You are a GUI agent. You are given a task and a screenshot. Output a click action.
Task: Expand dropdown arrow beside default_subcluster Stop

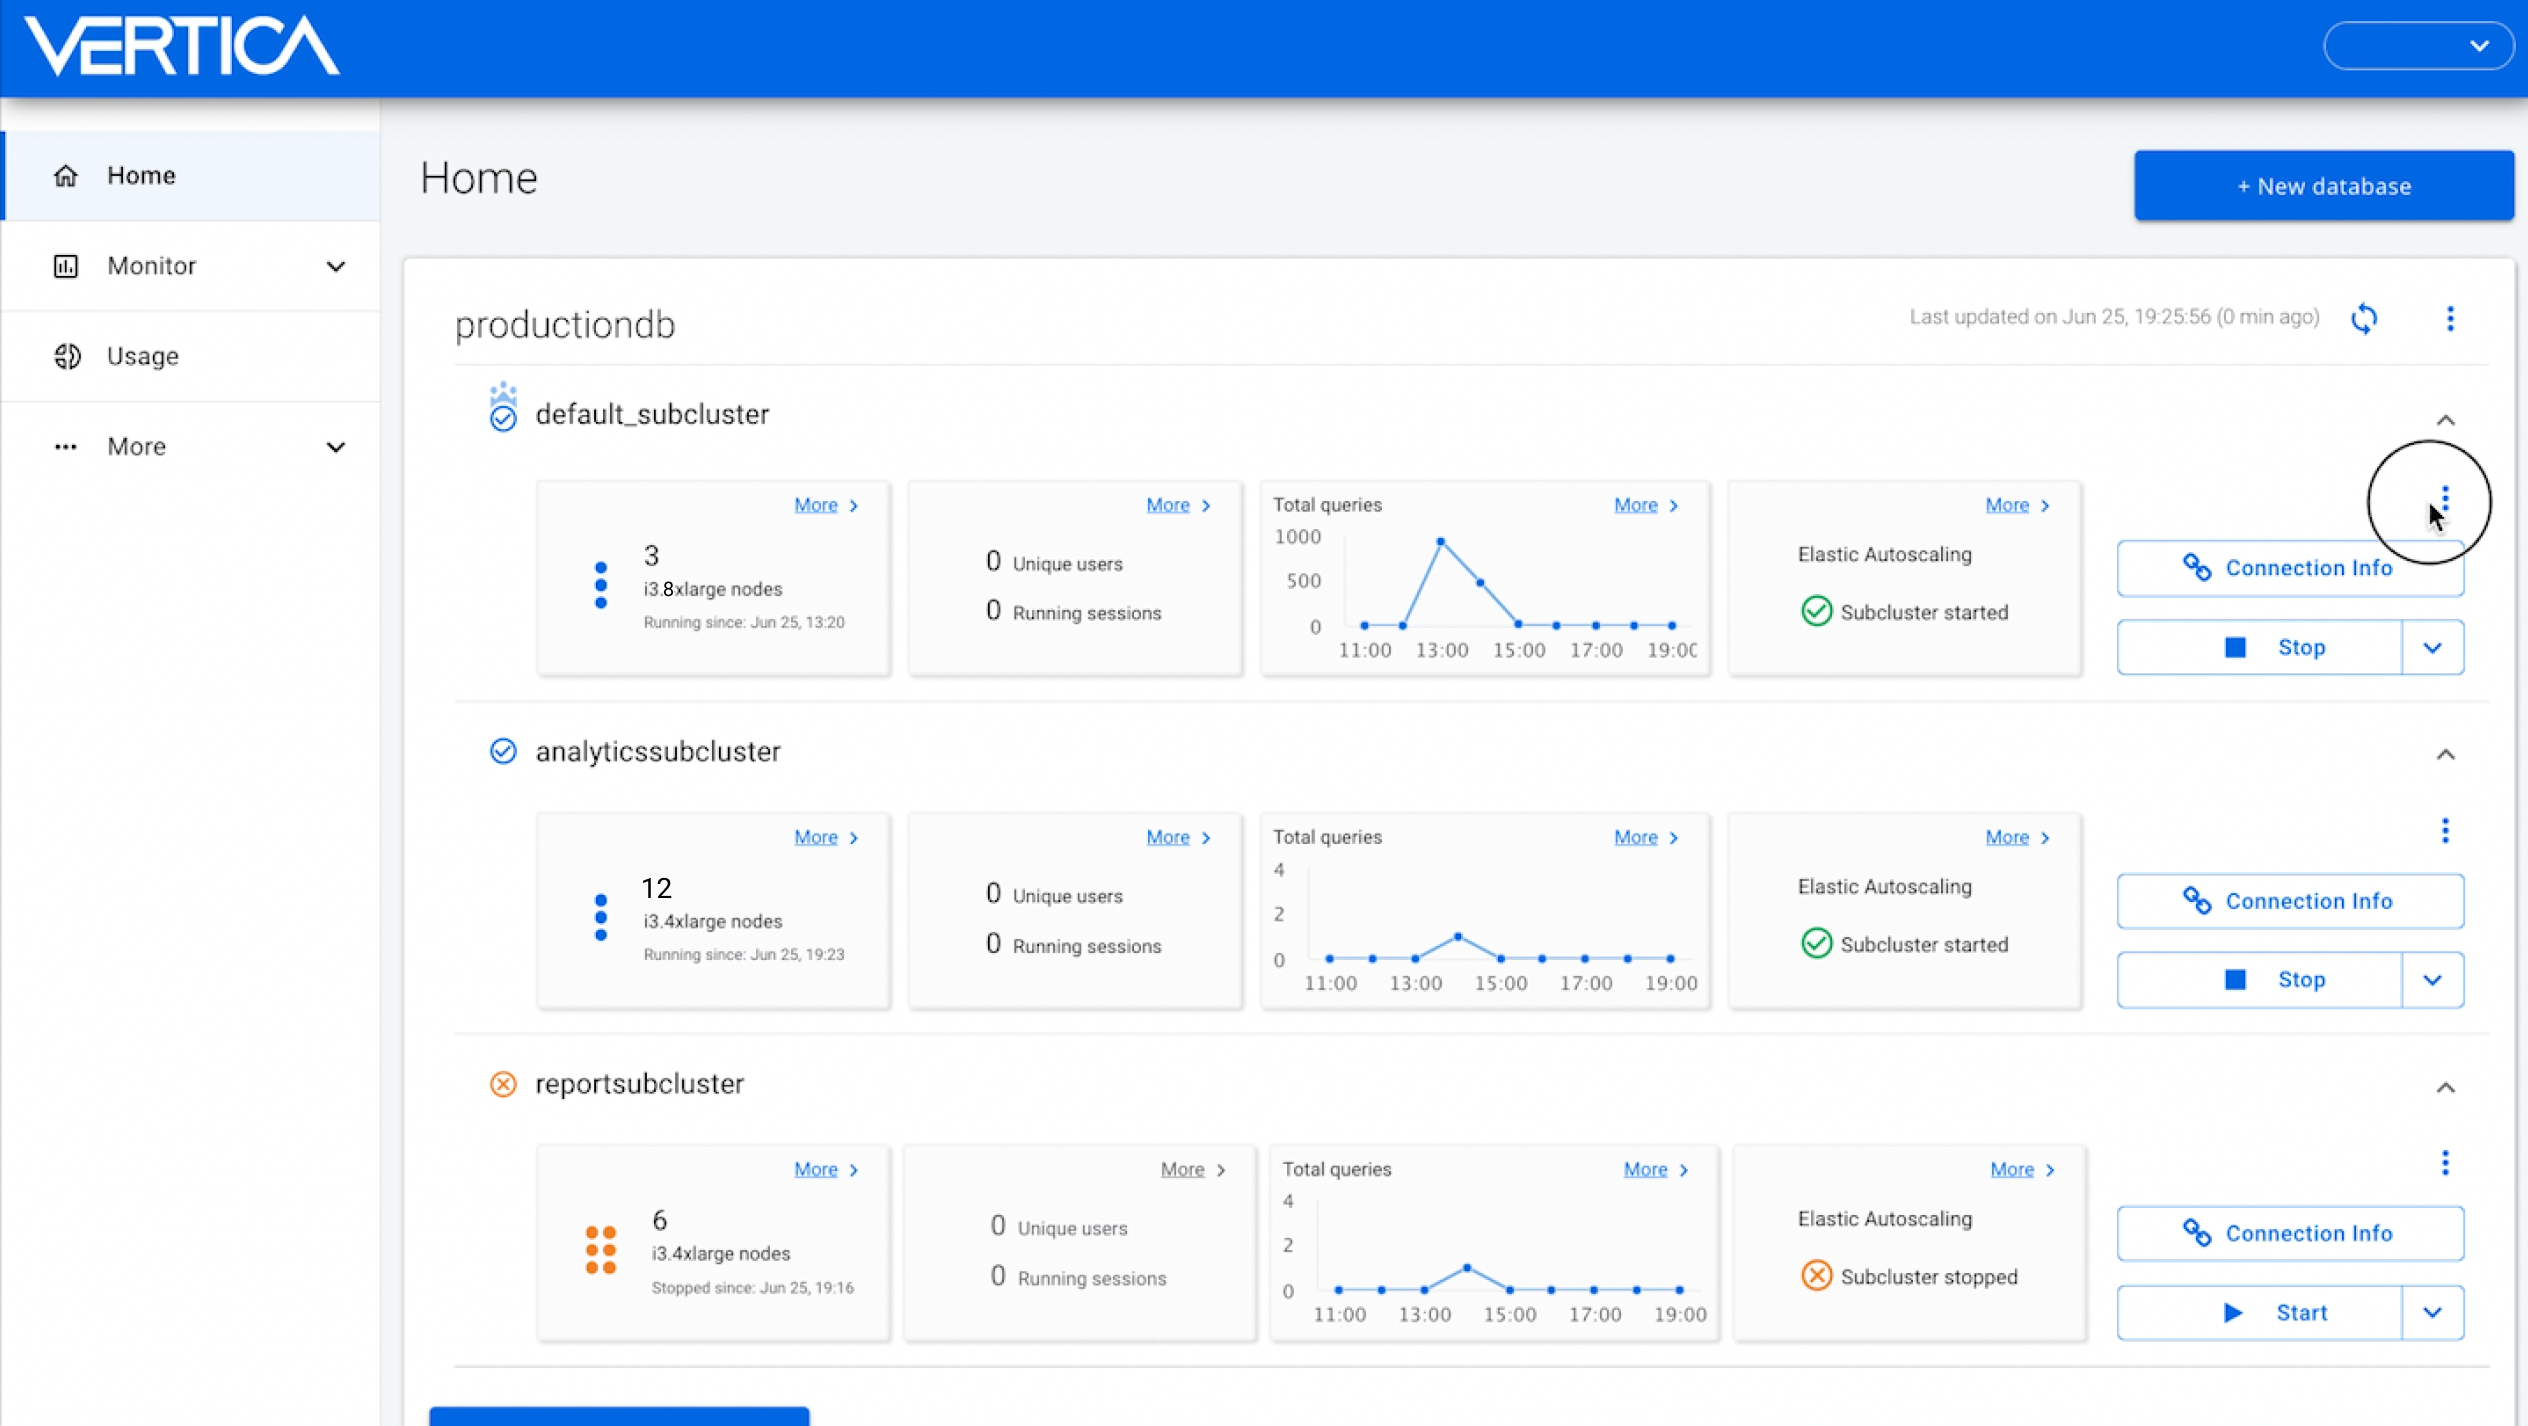[2432, 648]
